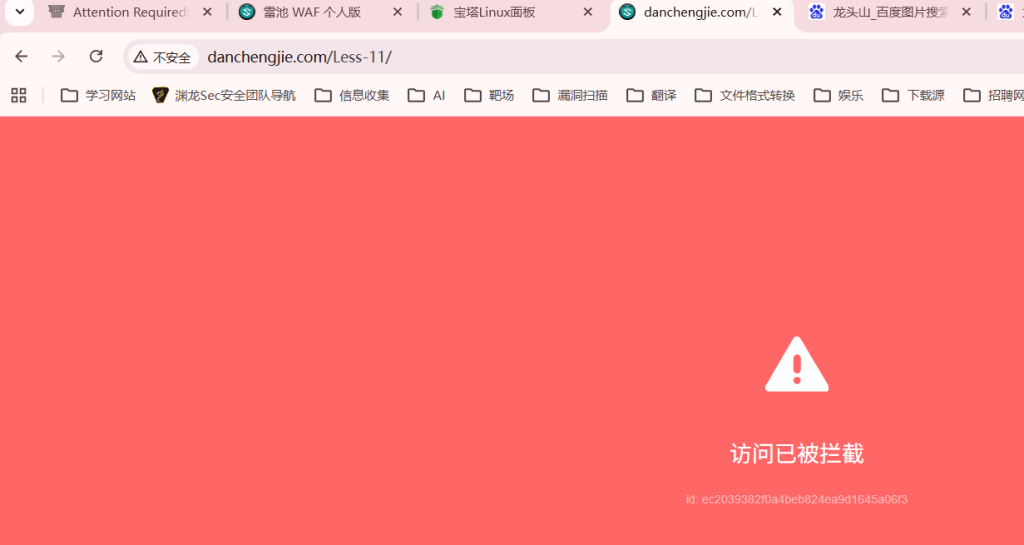
Task: Close the 雷池 WAF 个人版 tab
Action: [x=397, y=13]
